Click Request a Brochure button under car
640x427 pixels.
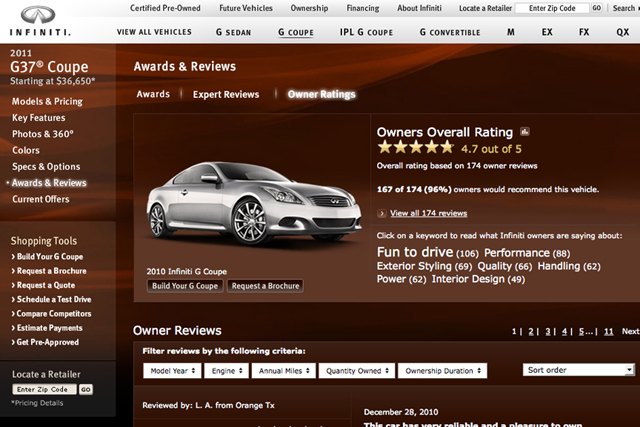[x=265, y=286]
